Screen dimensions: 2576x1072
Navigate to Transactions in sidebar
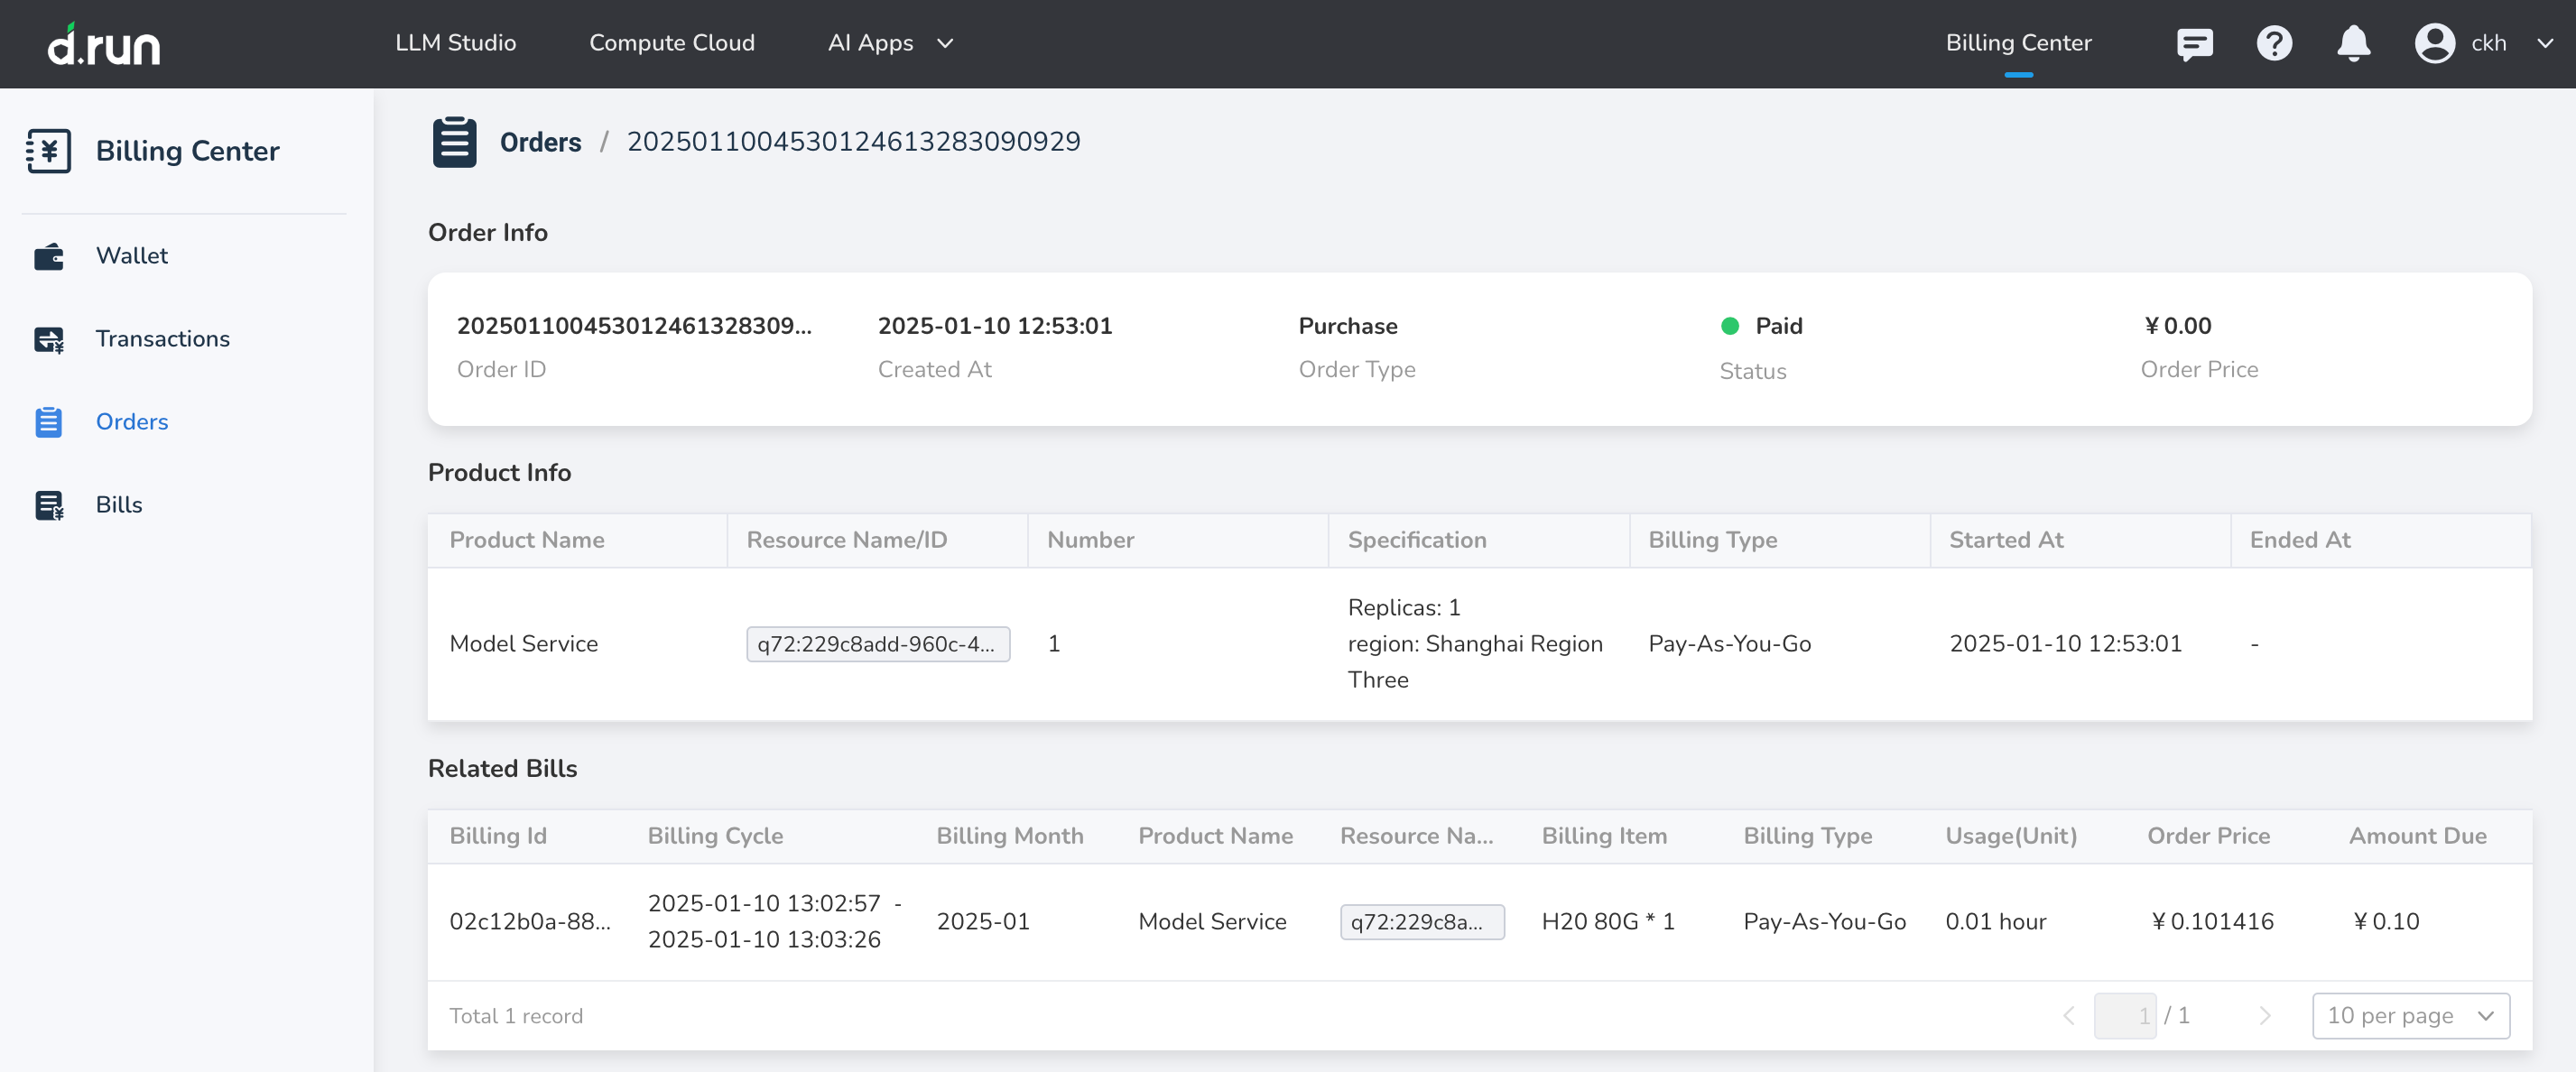point(163,339)
